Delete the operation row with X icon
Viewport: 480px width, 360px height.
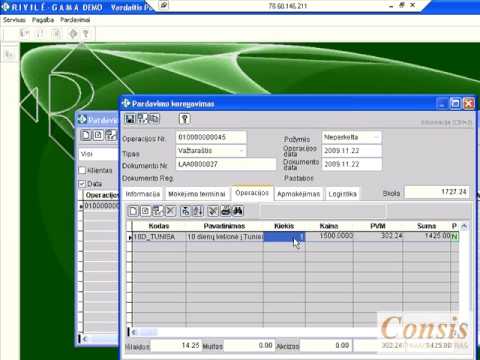click(170, 211)
